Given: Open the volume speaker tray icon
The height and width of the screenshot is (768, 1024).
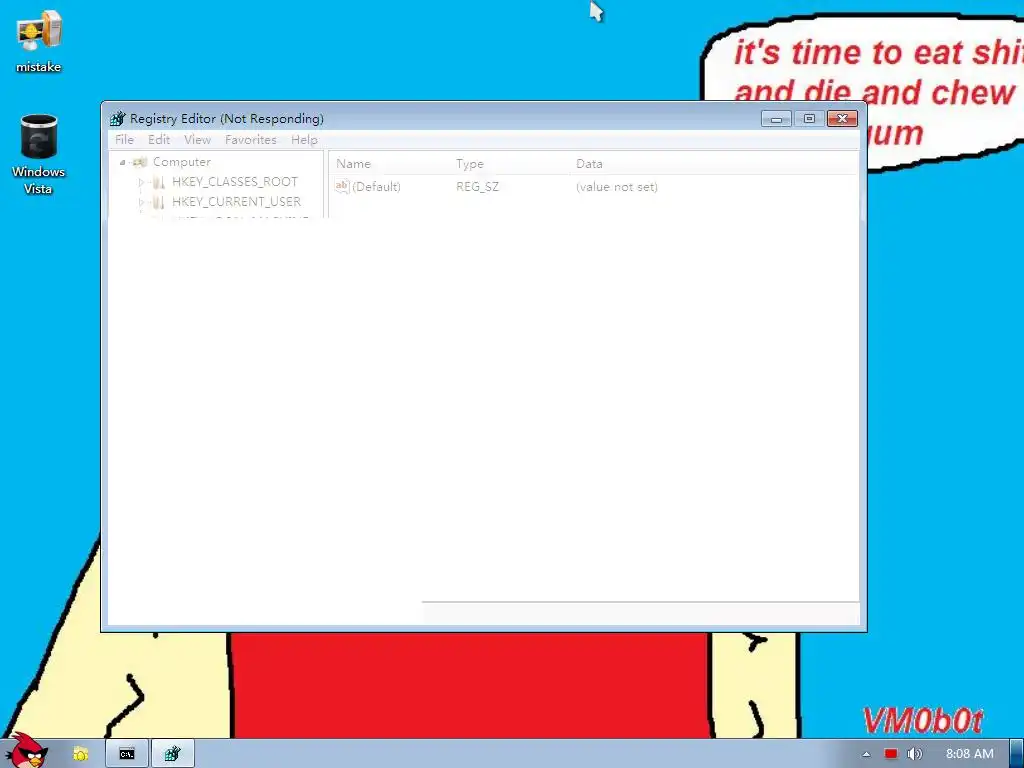Looking at the screenshot, I should tap(914, 754).
